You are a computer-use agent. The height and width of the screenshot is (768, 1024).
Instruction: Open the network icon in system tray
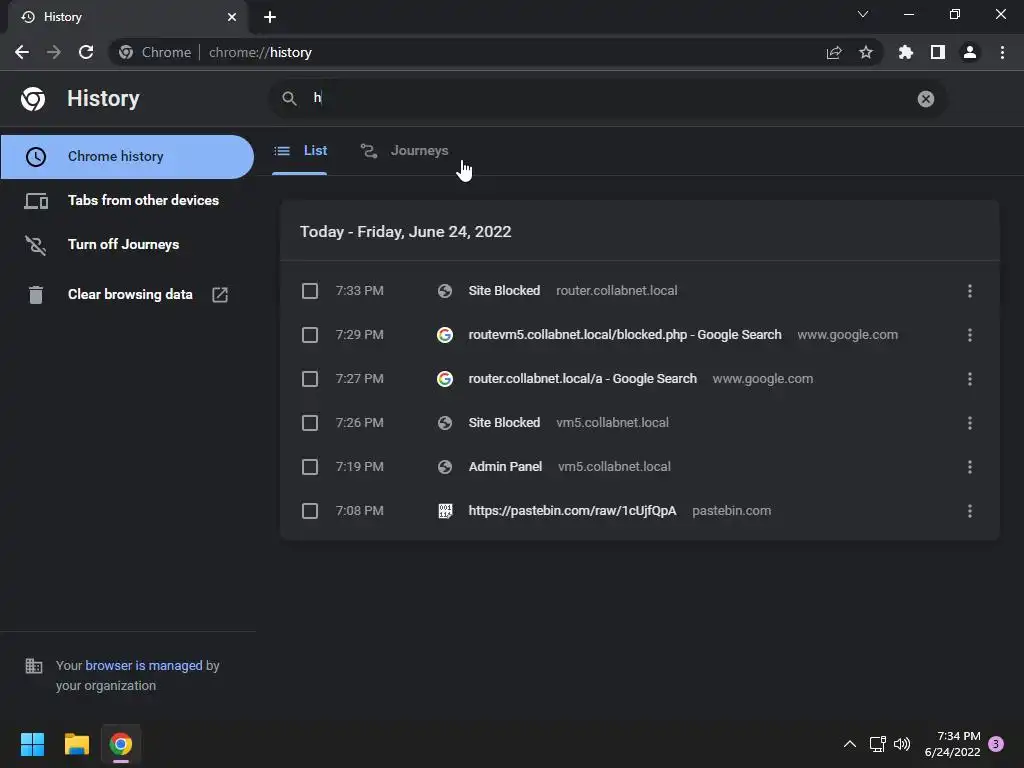877,744
